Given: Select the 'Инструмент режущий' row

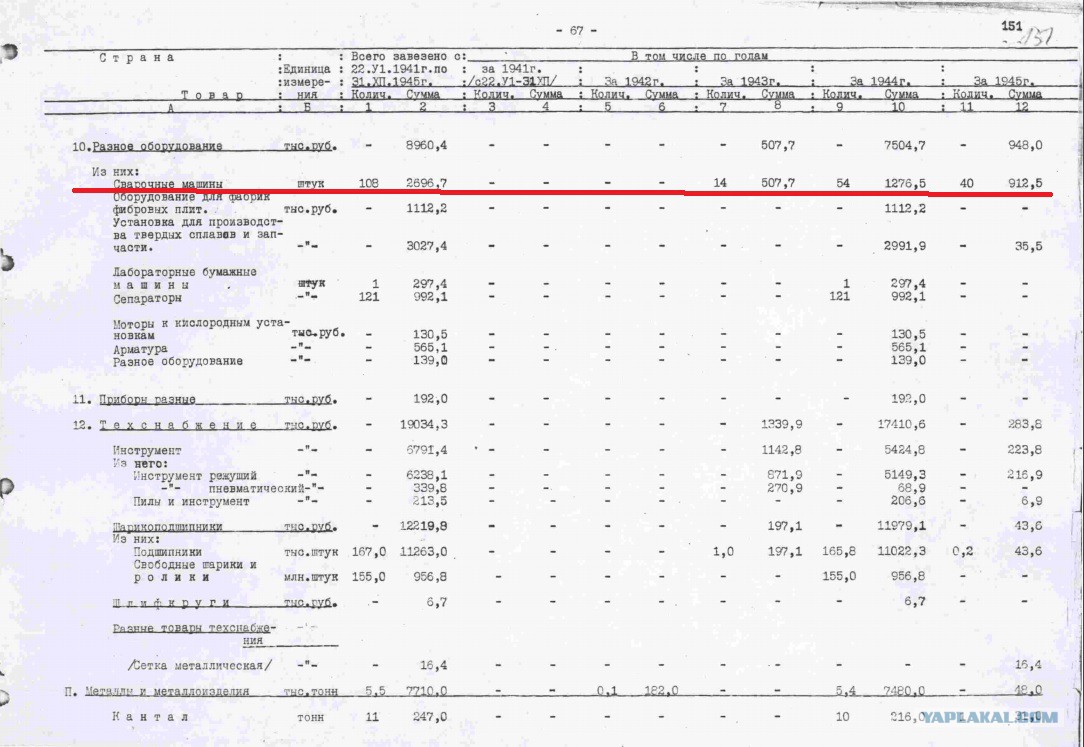Looking at the screenshot, I should coord(195,475).
